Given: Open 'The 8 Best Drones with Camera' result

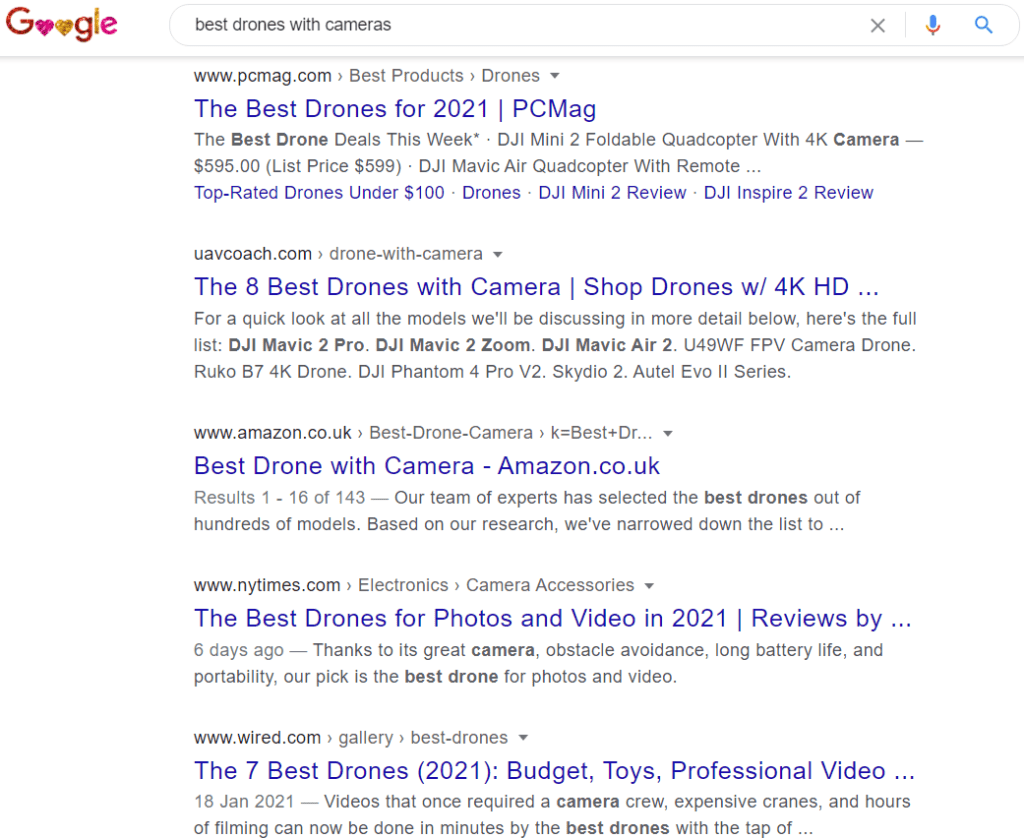Looking at the screenshot, I should [x=536, y=287].
